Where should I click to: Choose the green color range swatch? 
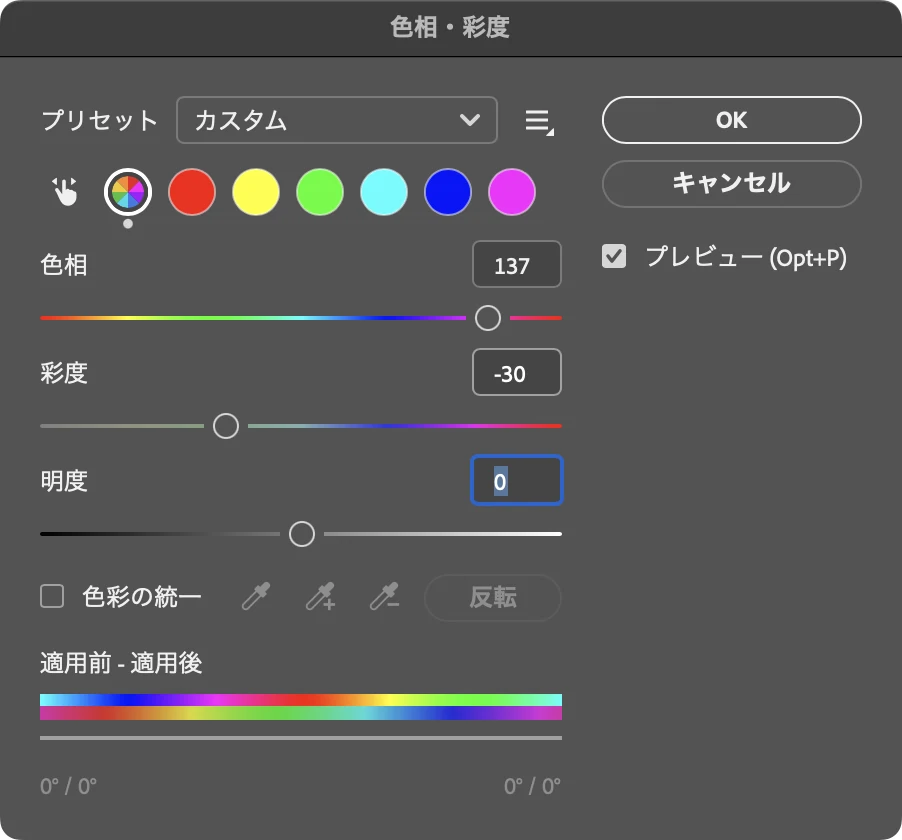tap(320, 192)
